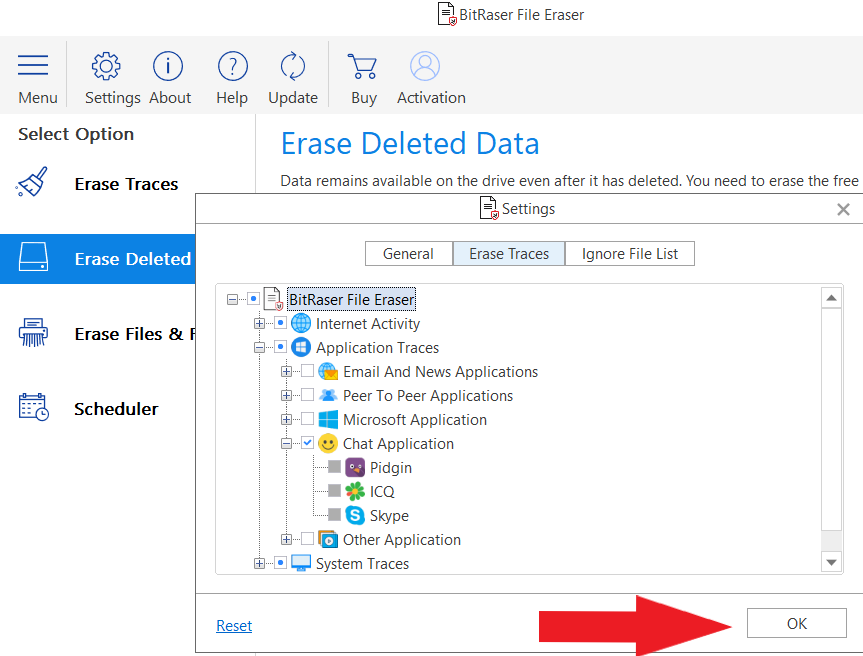Check the Other Application checkbox
The image size is (863, 656).
click(307, 539)
